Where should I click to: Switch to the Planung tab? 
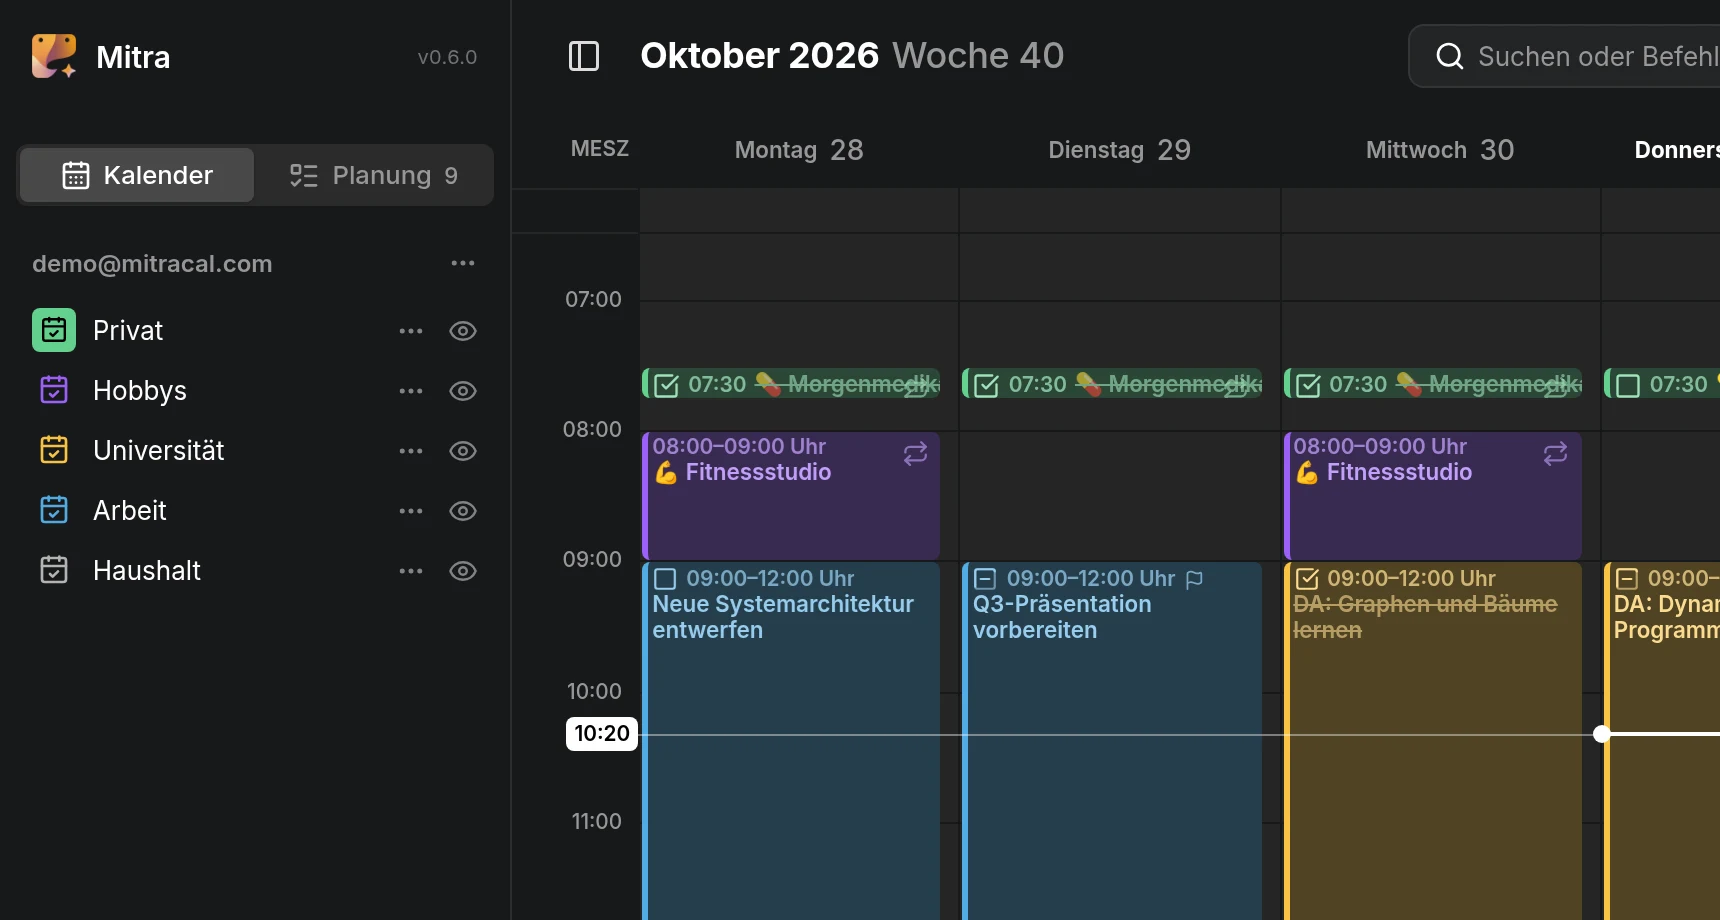point(373,175)
